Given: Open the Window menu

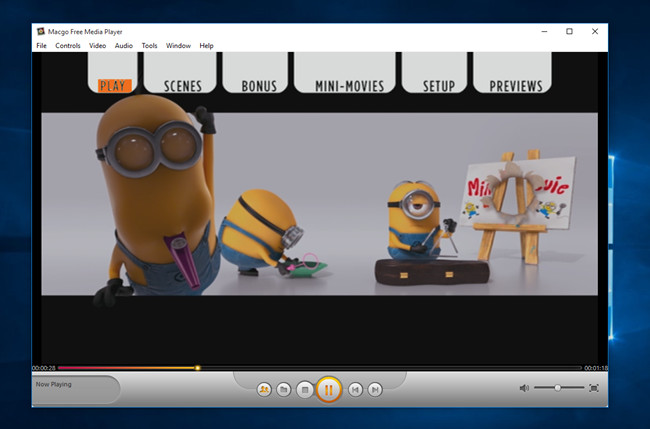Looking at the screenshot, I should (x=178, y=46).
